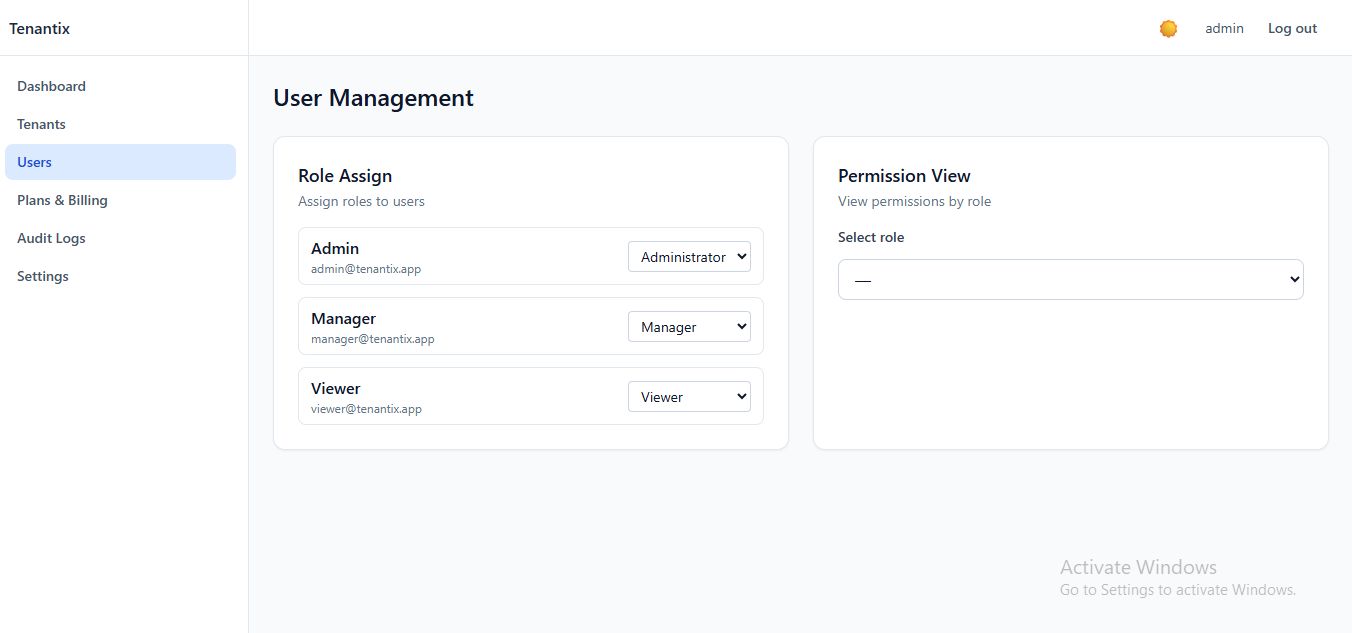Click the Tenantix logo text
Screen dimensions: 1352x633
[40, 29]
